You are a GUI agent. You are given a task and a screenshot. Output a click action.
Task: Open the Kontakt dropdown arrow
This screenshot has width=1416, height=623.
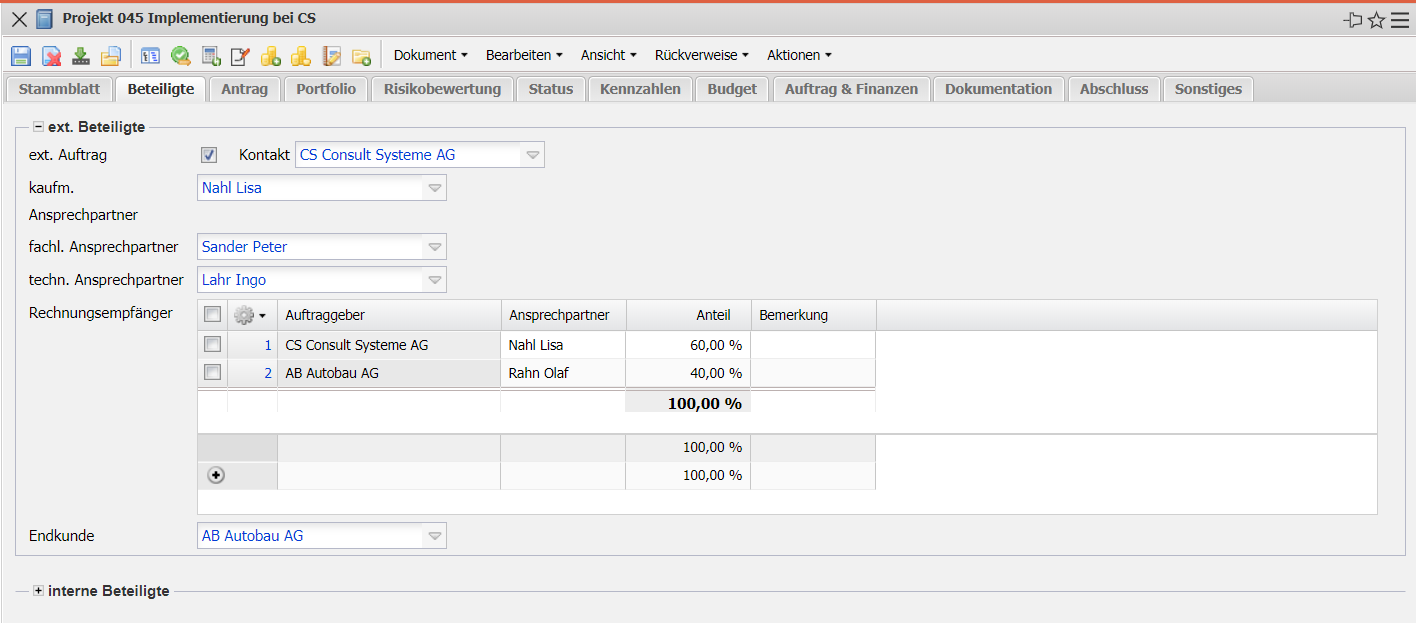point(533,155)
